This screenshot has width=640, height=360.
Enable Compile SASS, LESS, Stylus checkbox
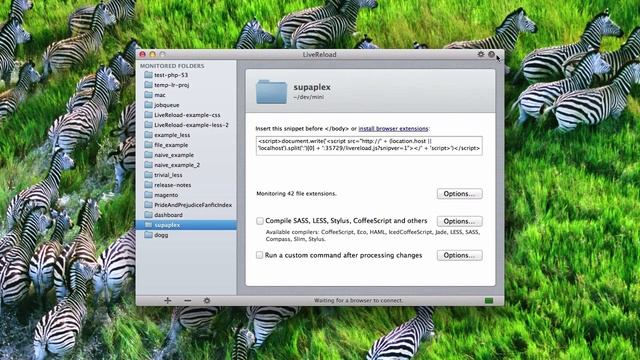pos(260,221)
